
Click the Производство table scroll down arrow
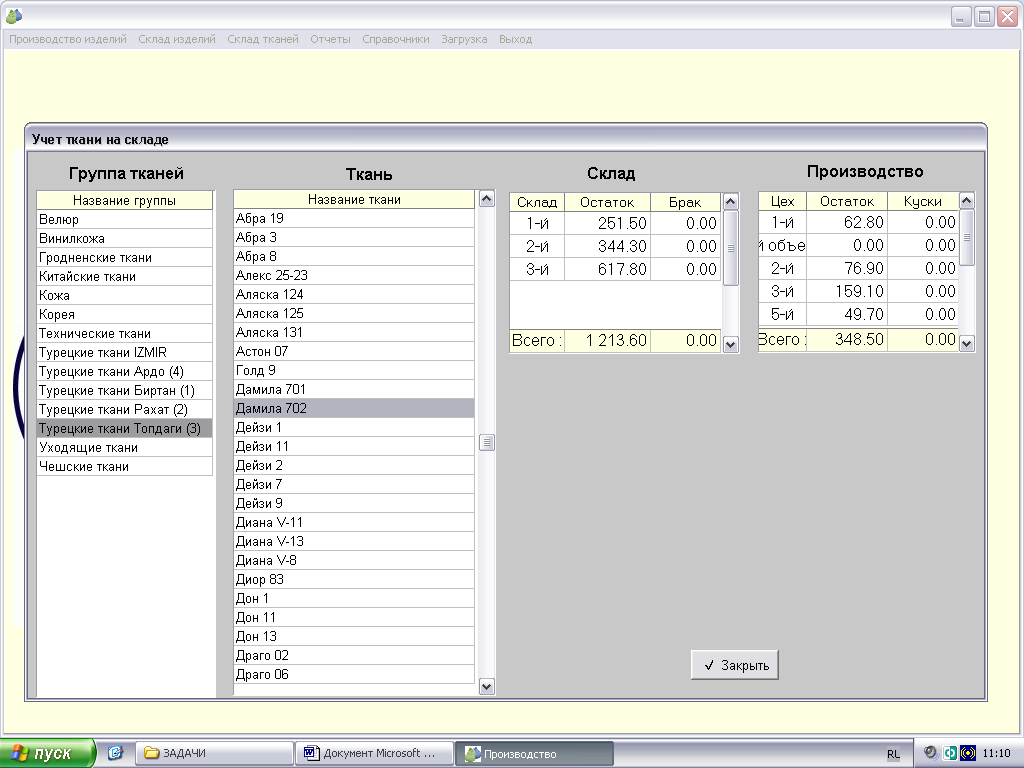coord(967,344)
